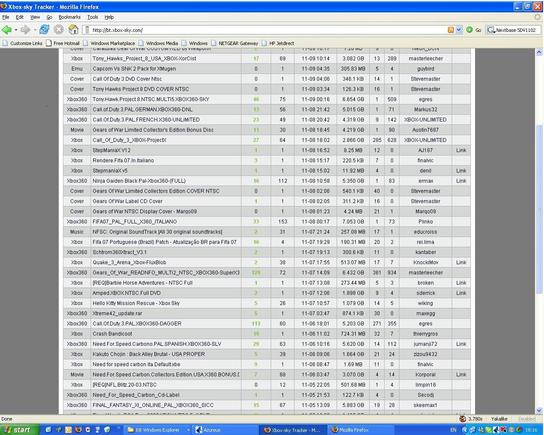The height and width of the screenshot is (435, 544).
Task: Click the Reload page icon
Action: tap(44, 30)
